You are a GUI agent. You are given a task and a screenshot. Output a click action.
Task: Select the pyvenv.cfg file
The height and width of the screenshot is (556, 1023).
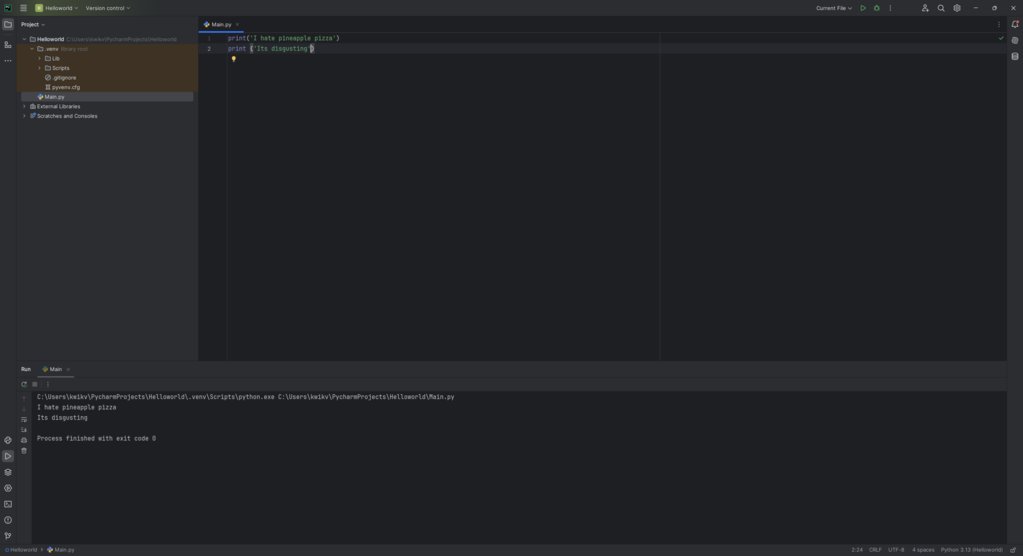click(62, 87)
